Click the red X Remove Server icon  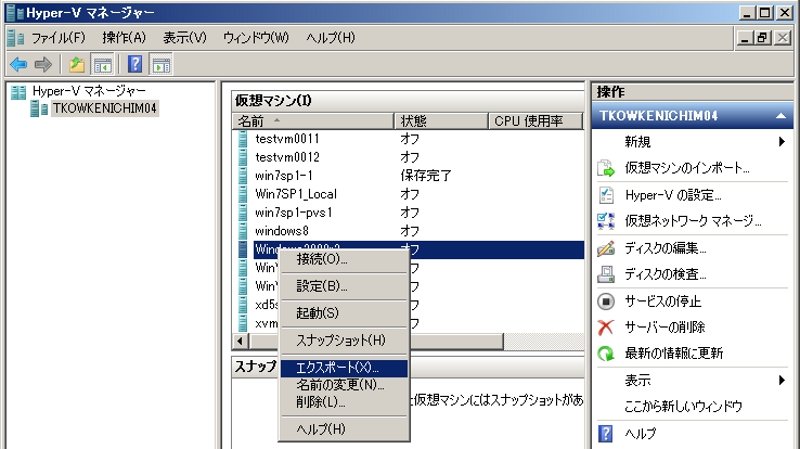click(x=606, y=327)
